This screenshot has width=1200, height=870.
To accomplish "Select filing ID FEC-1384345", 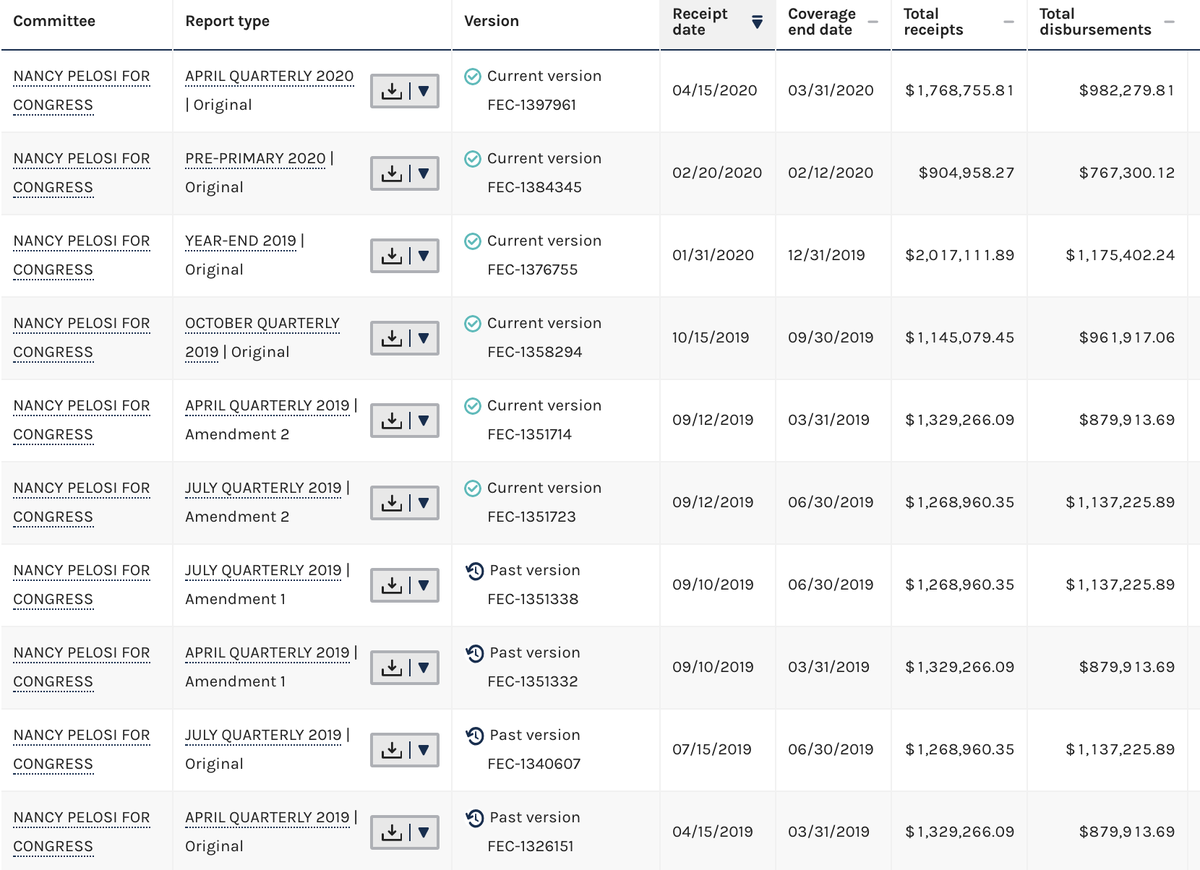I will [534, 187].
